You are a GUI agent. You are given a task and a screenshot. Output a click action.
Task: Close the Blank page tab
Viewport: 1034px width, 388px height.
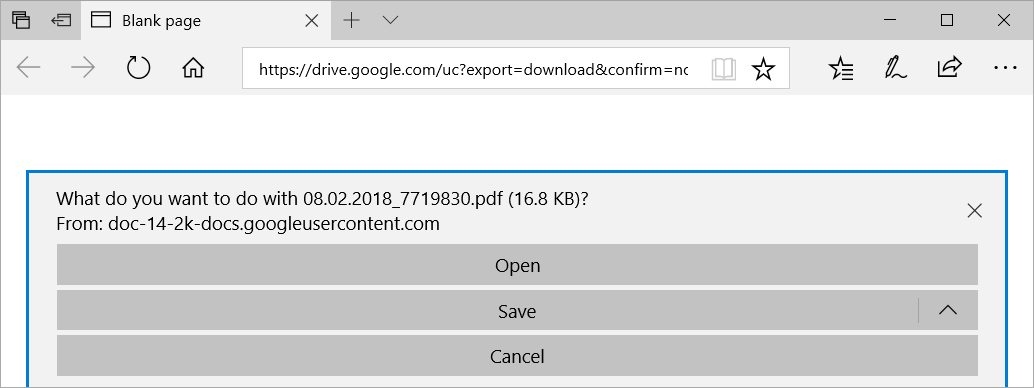pyautogui.click(x=312, y=21)
